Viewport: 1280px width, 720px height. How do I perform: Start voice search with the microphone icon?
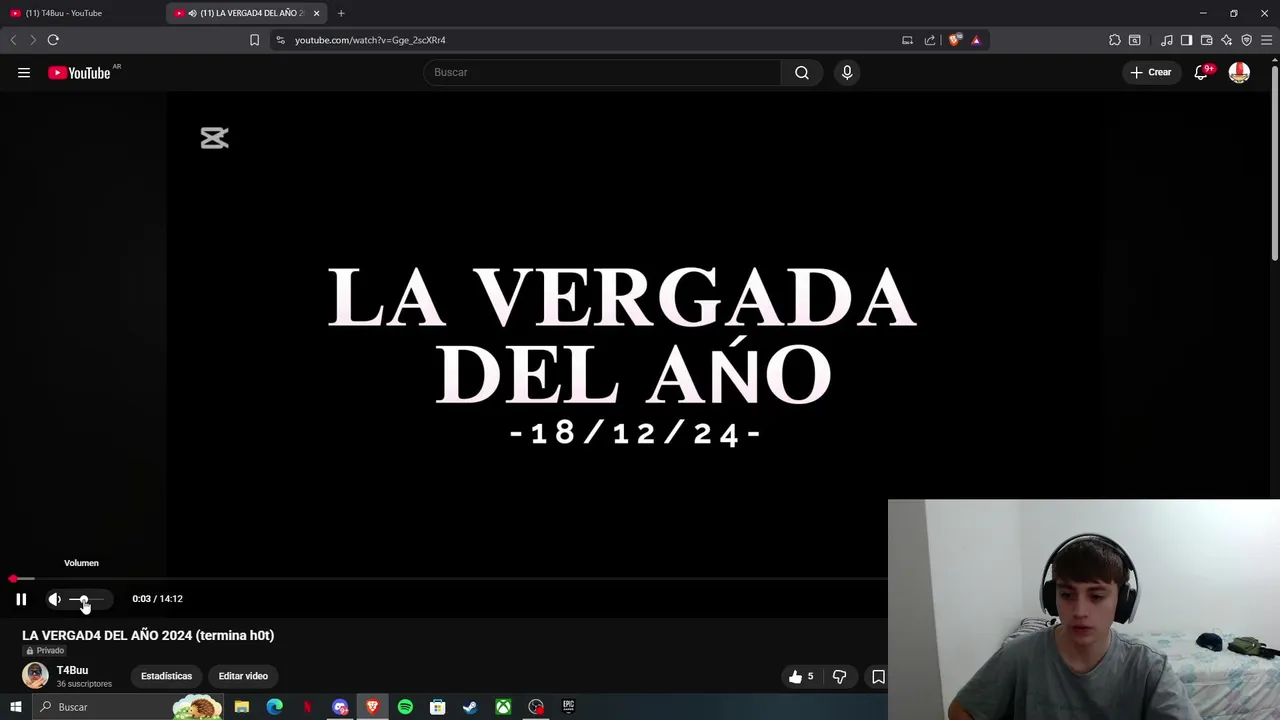click(847, 72)
